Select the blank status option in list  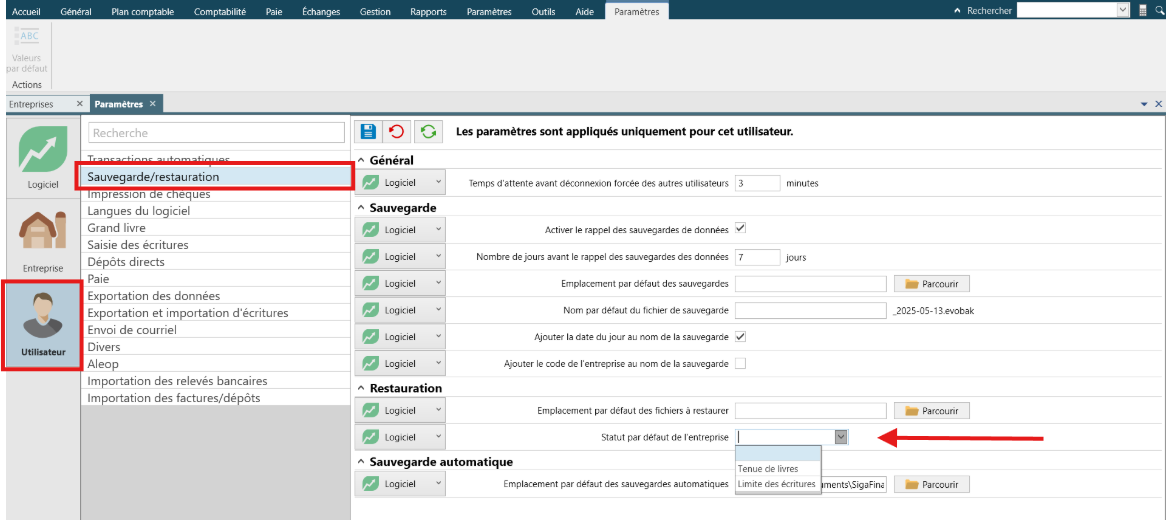pyautogui.click(x=778, y=454)
